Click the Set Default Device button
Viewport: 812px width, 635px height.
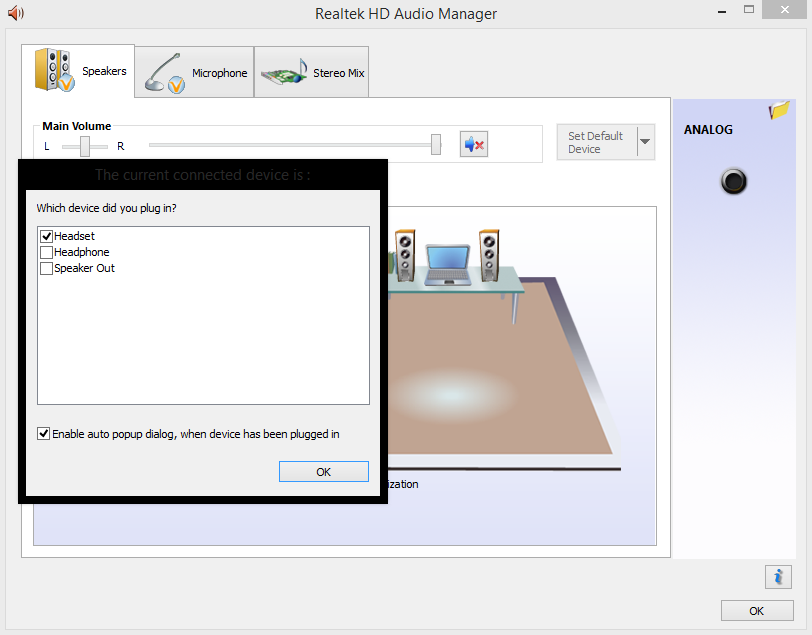coord(597,142)
